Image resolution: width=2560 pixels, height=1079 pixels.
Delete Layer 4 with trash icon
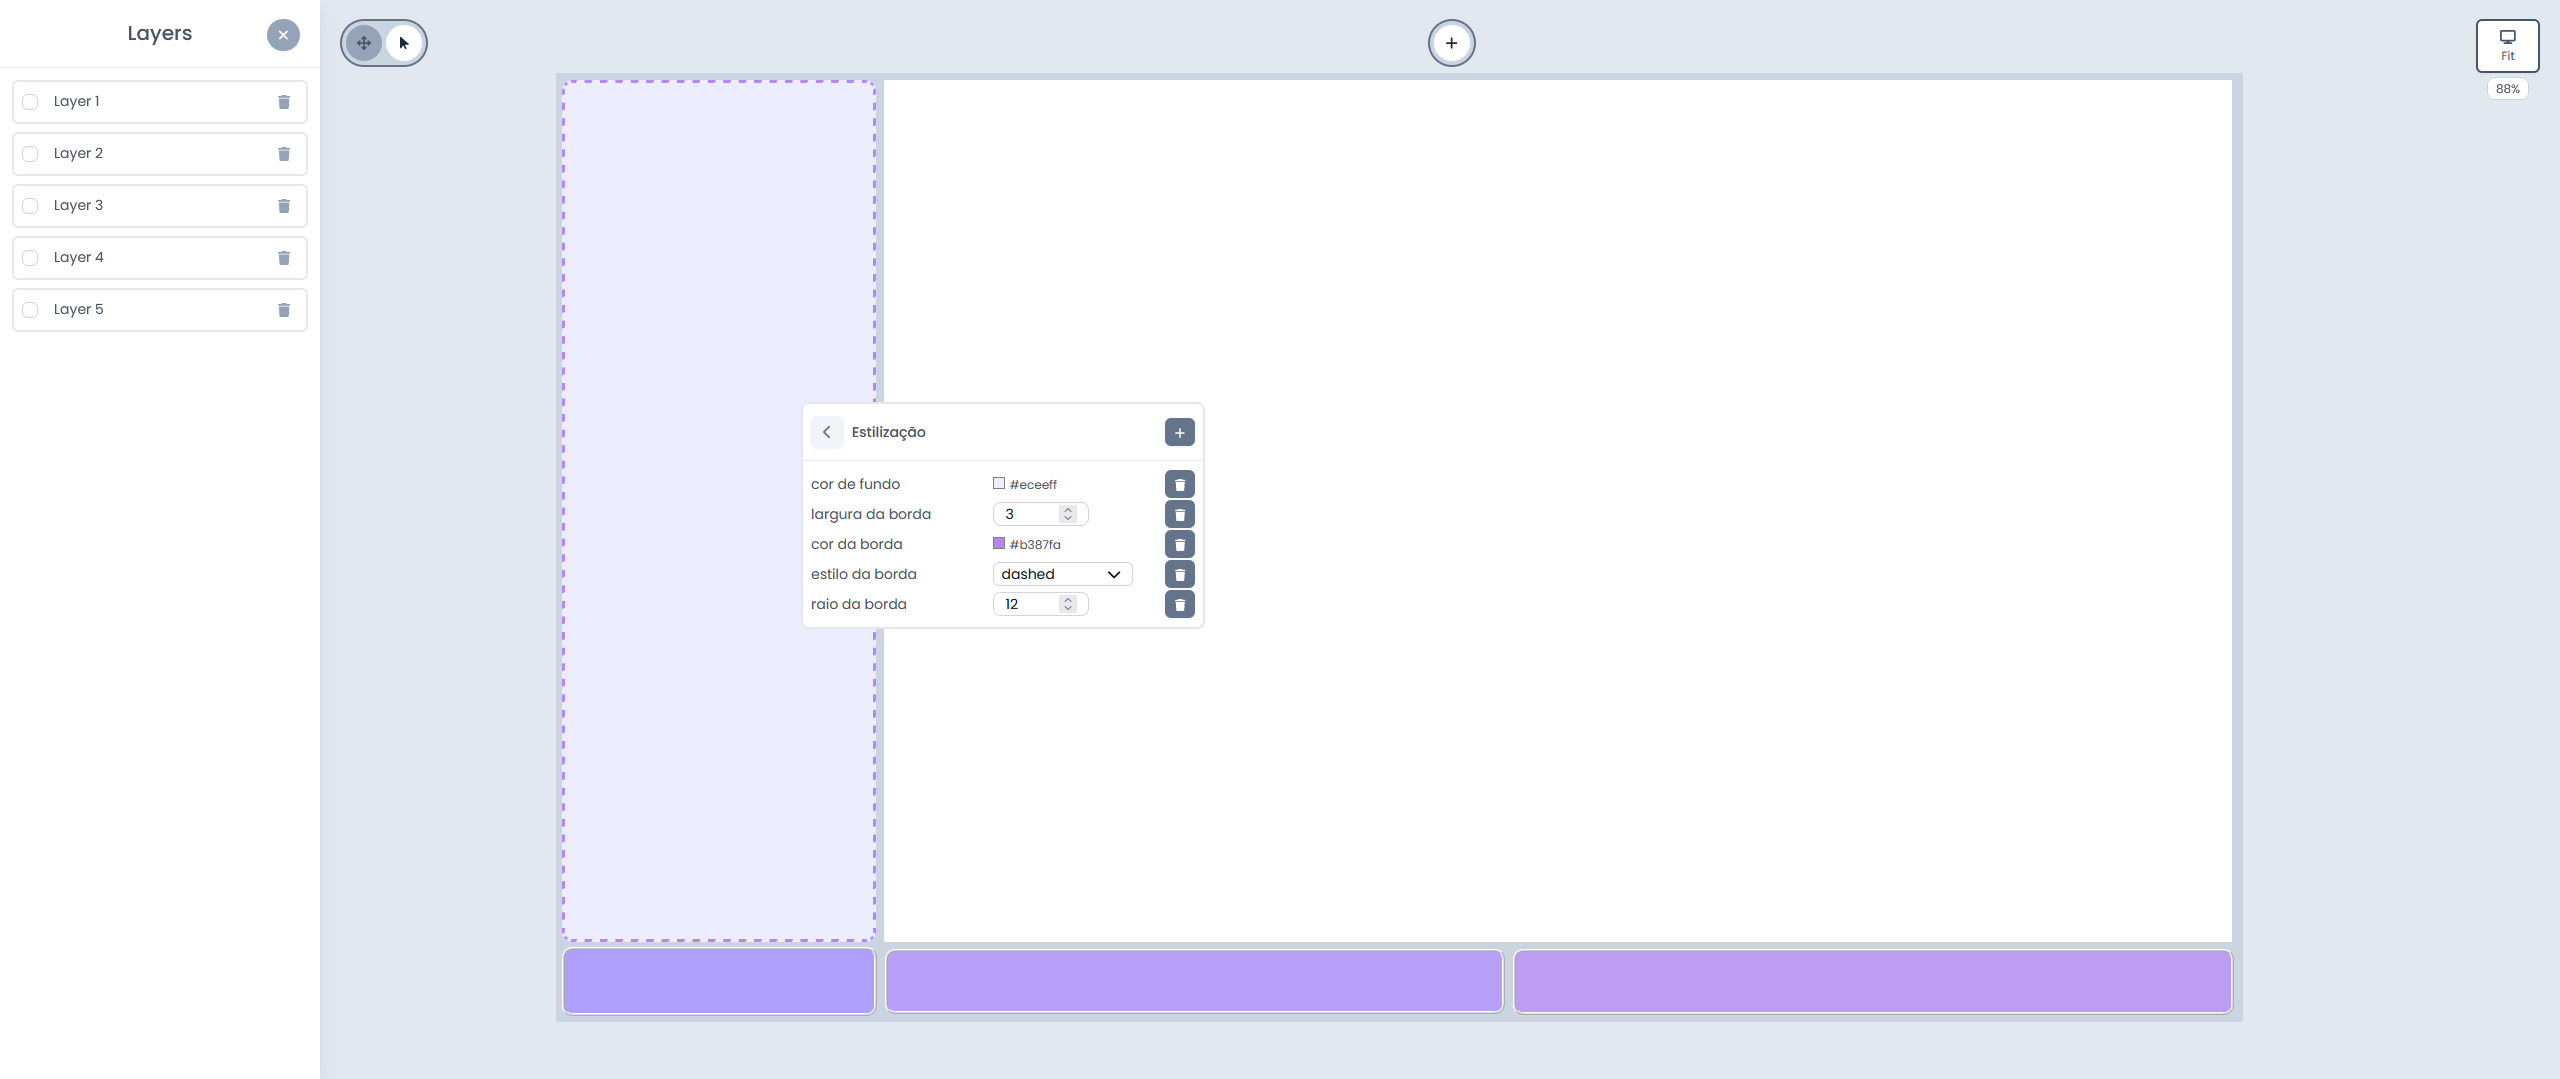tap(284, 258)
